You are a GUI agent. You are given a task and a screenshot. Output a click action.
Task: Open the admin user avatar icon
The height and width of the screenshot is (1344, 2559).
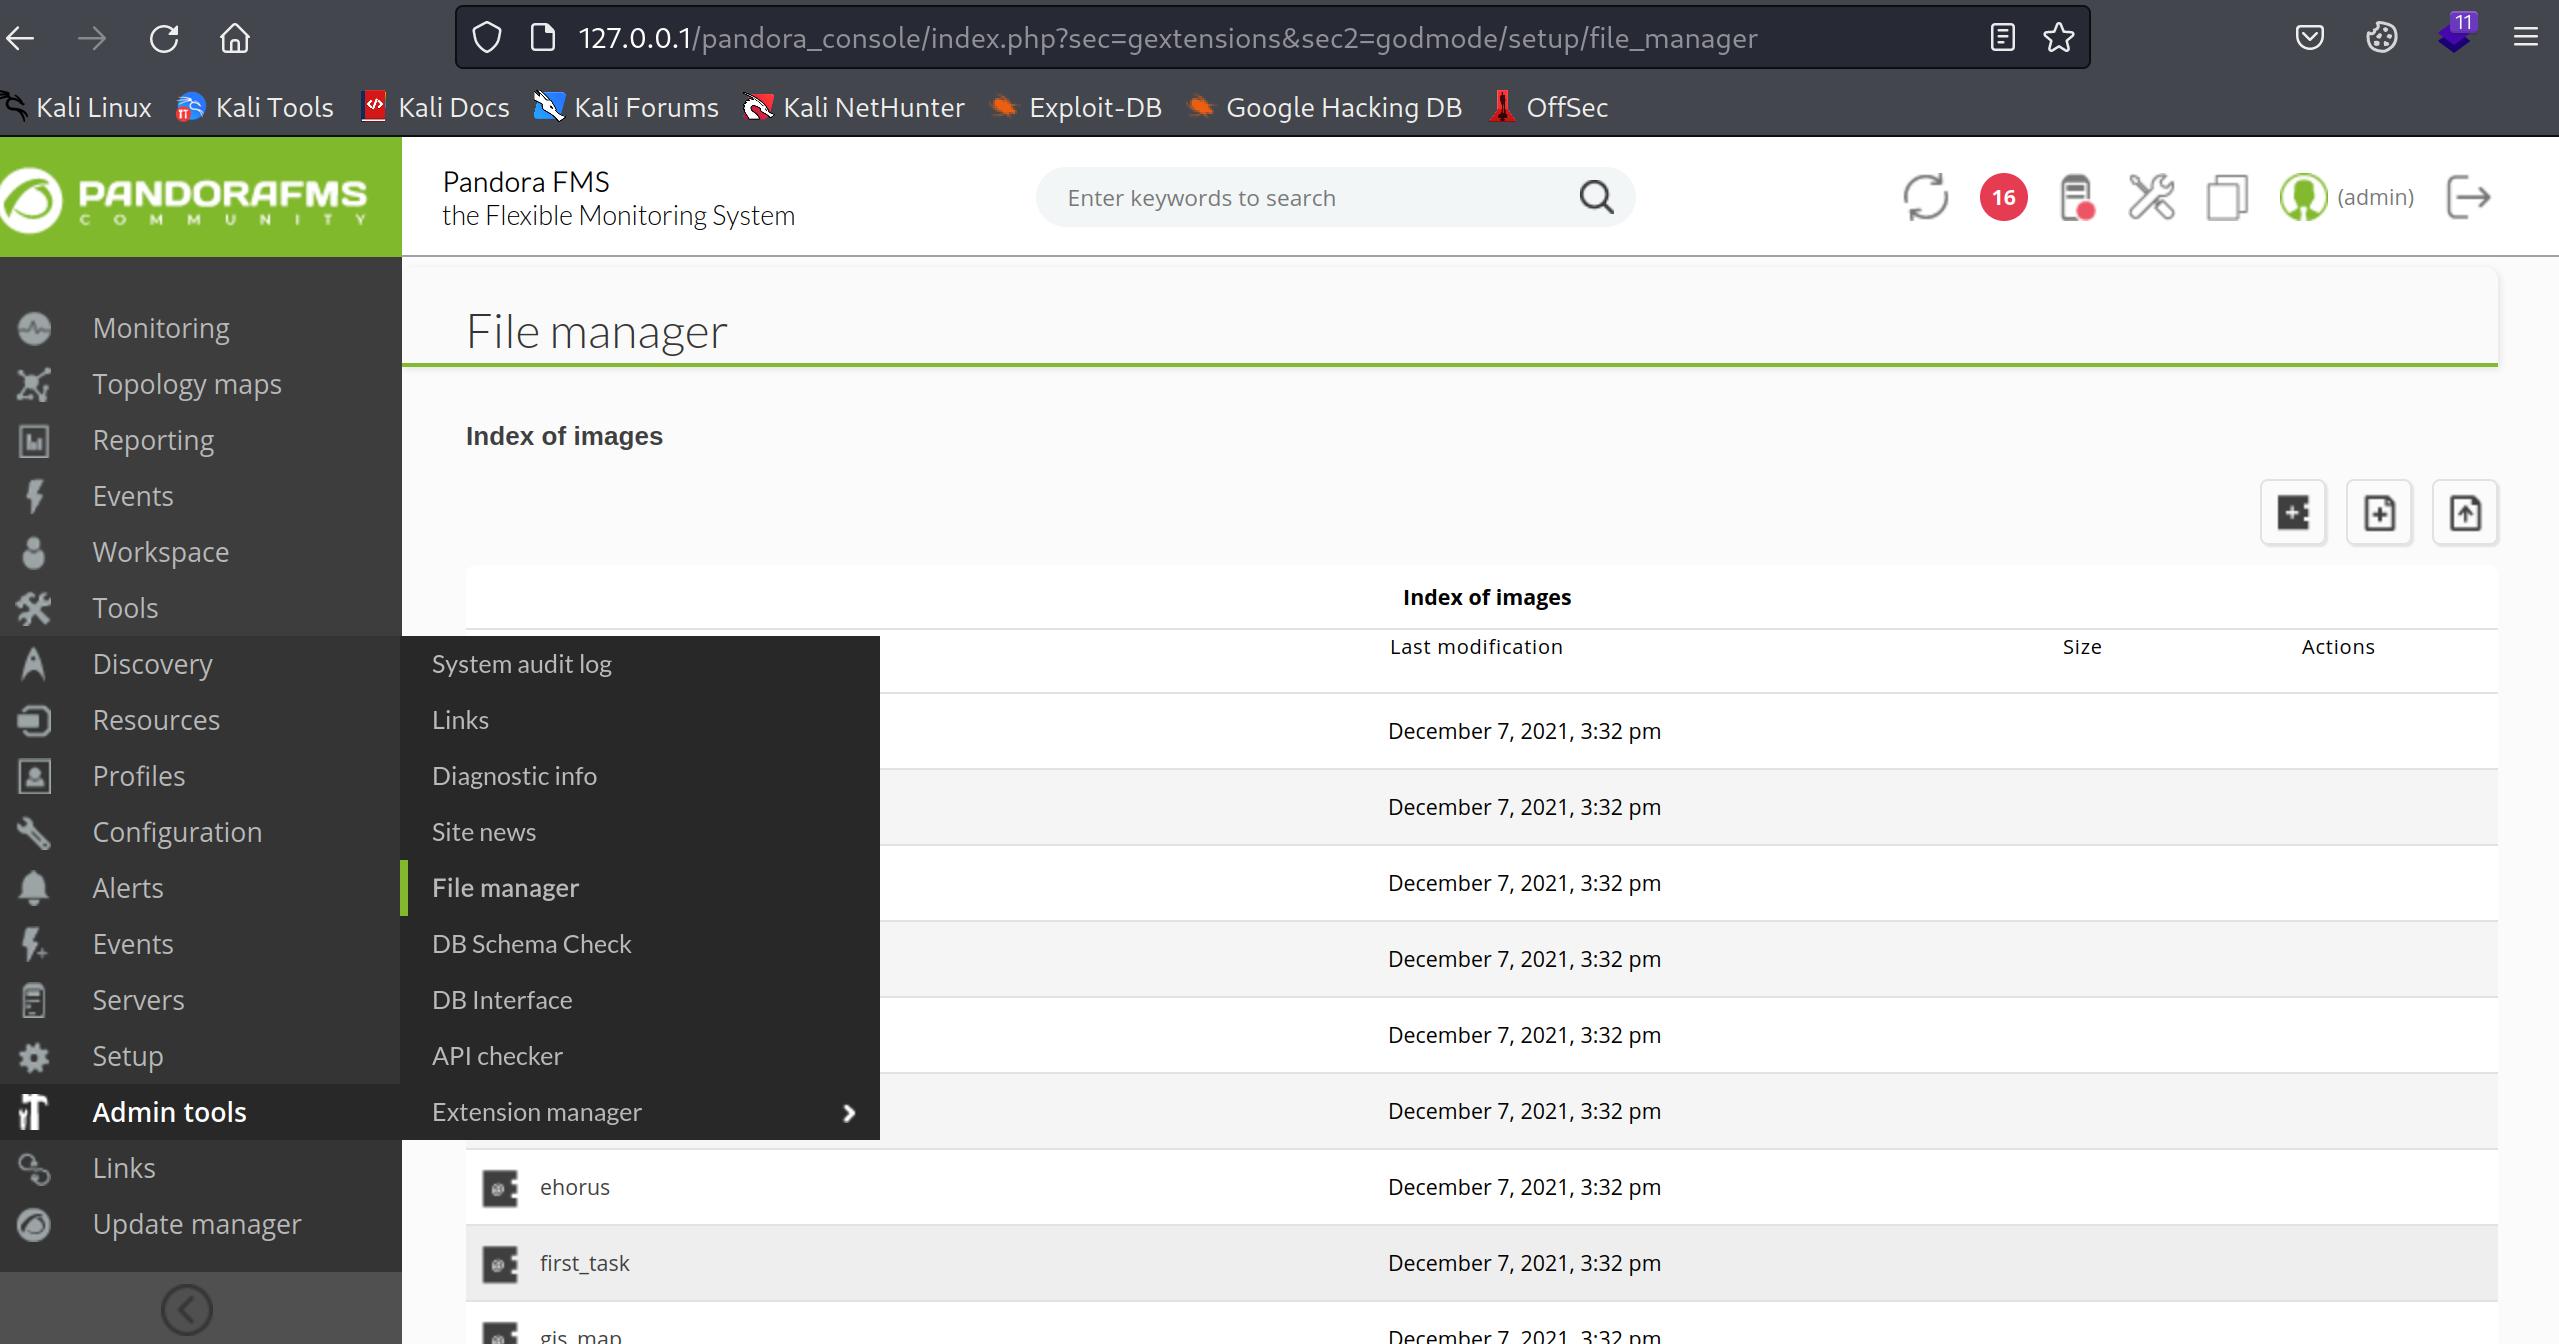2302,197
